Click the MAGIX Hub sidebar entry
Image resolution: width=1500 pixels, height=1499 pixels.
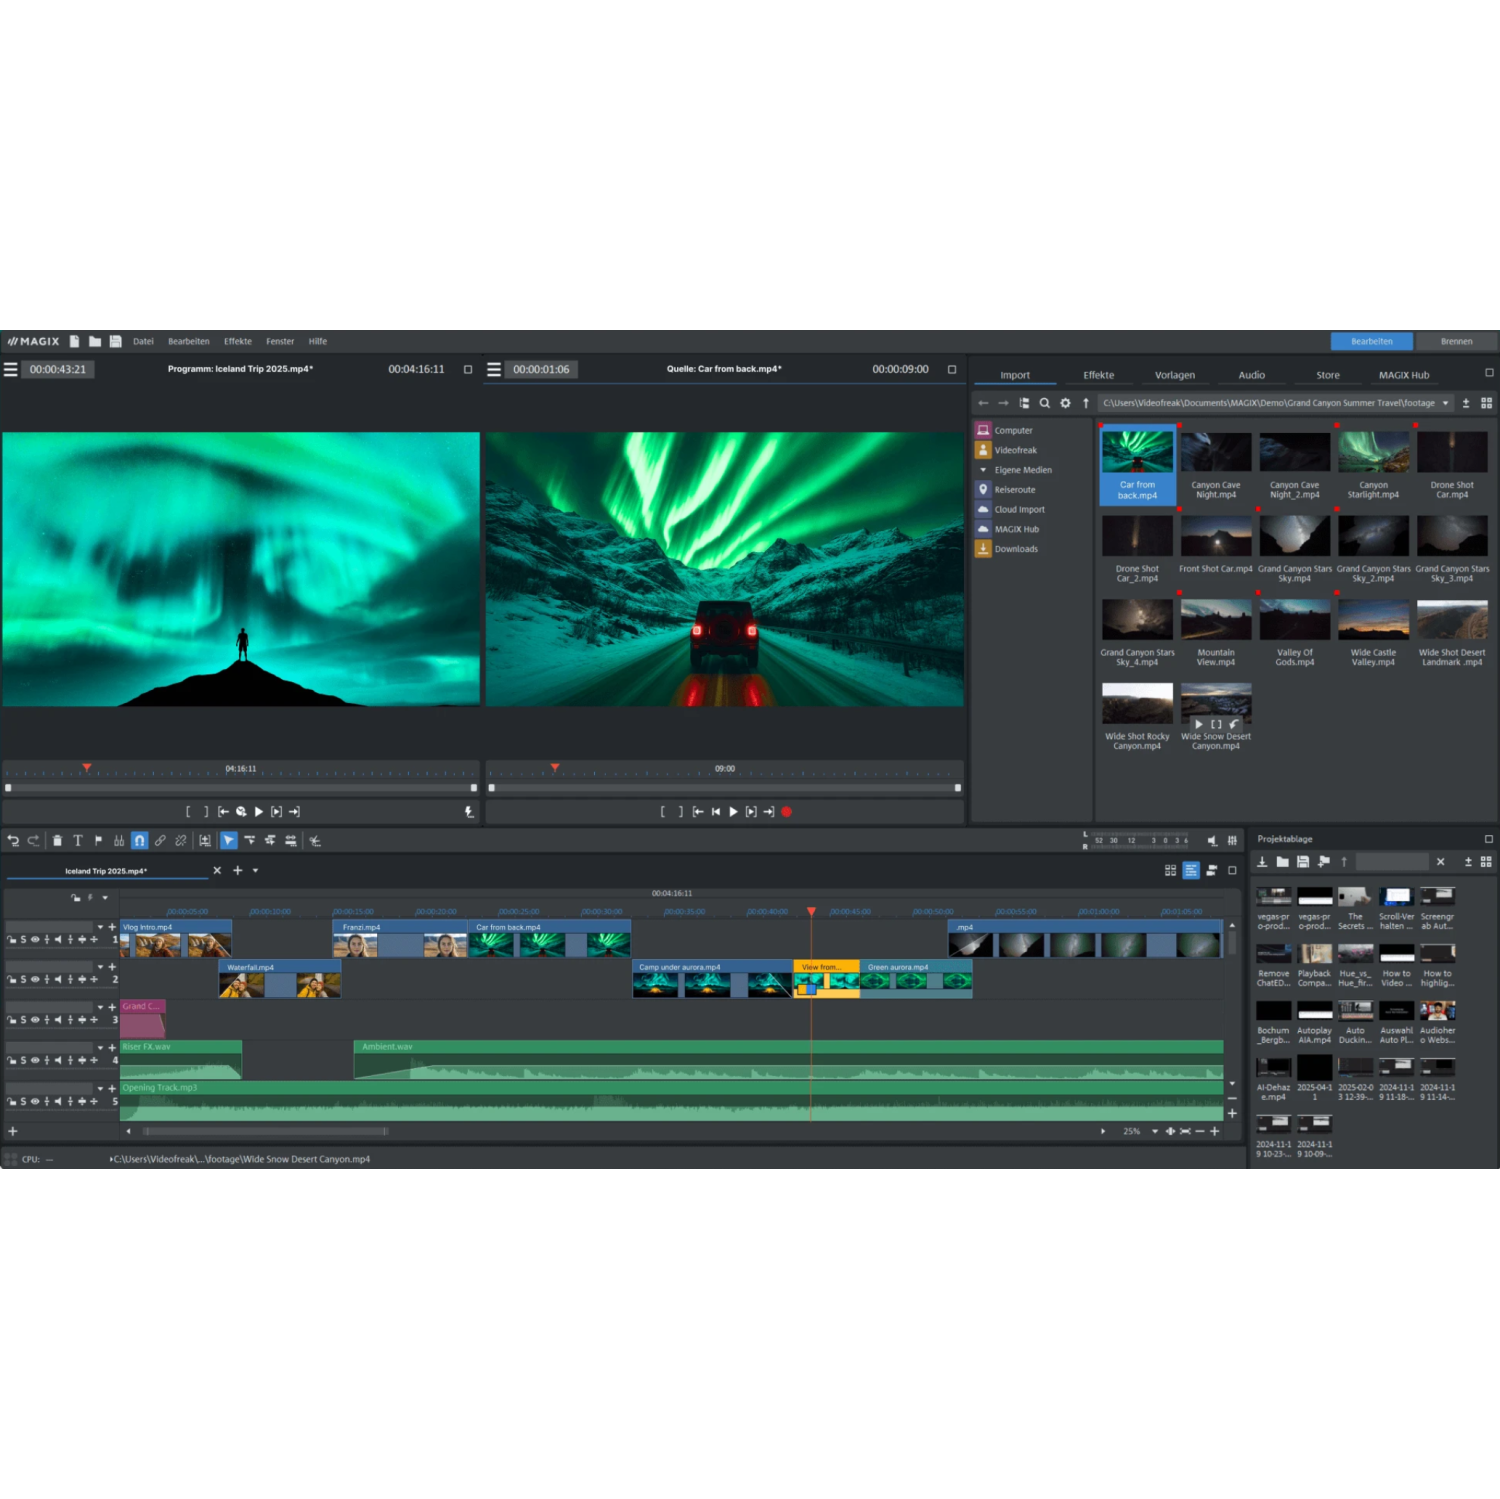coord(1018,529)
